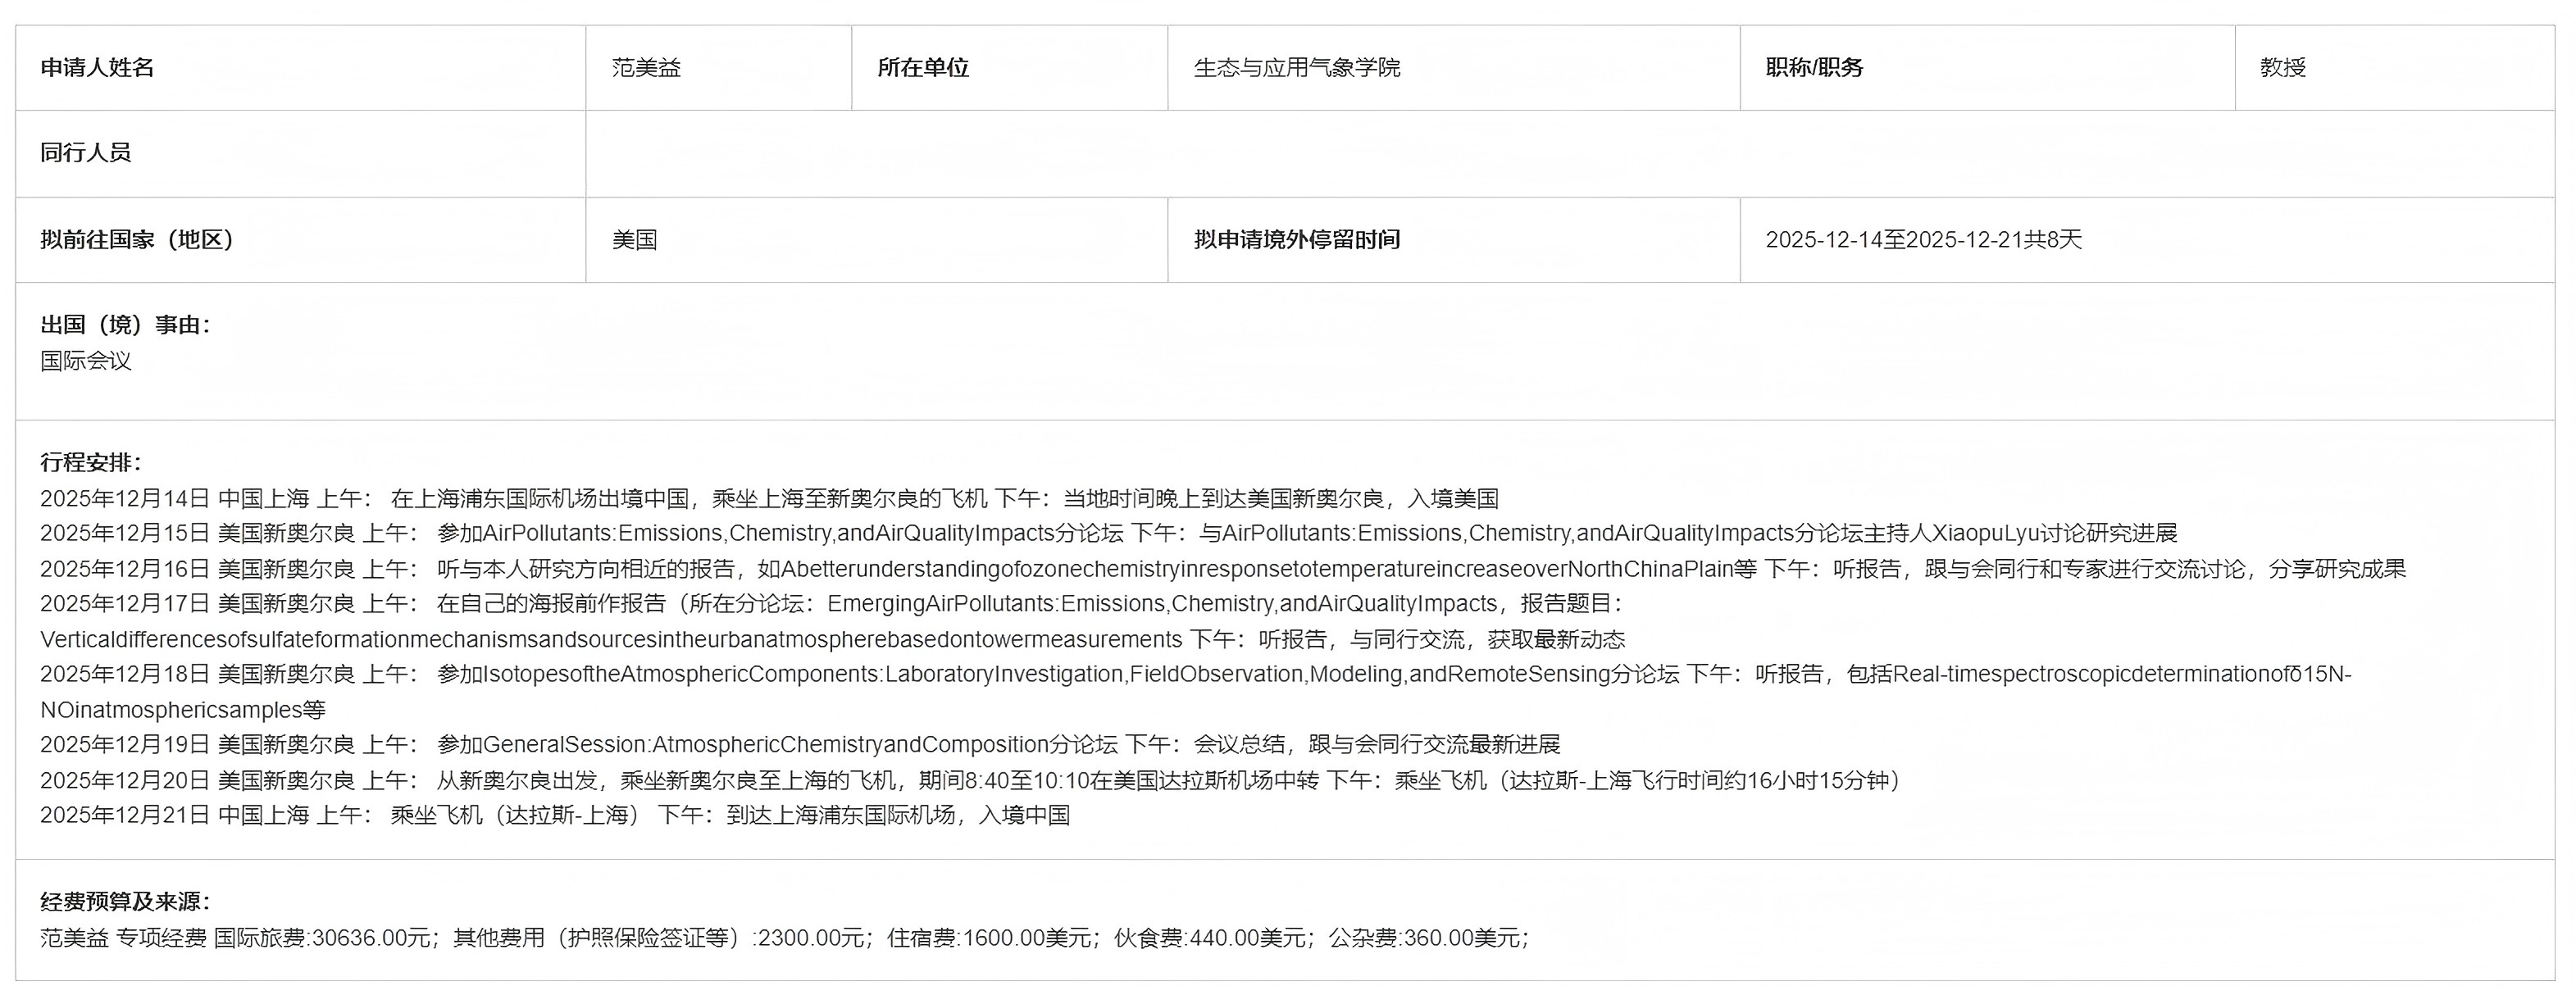Click the 行程安排 heading
This screenshot has width=2576, height=995.
[x=91, y=462]
